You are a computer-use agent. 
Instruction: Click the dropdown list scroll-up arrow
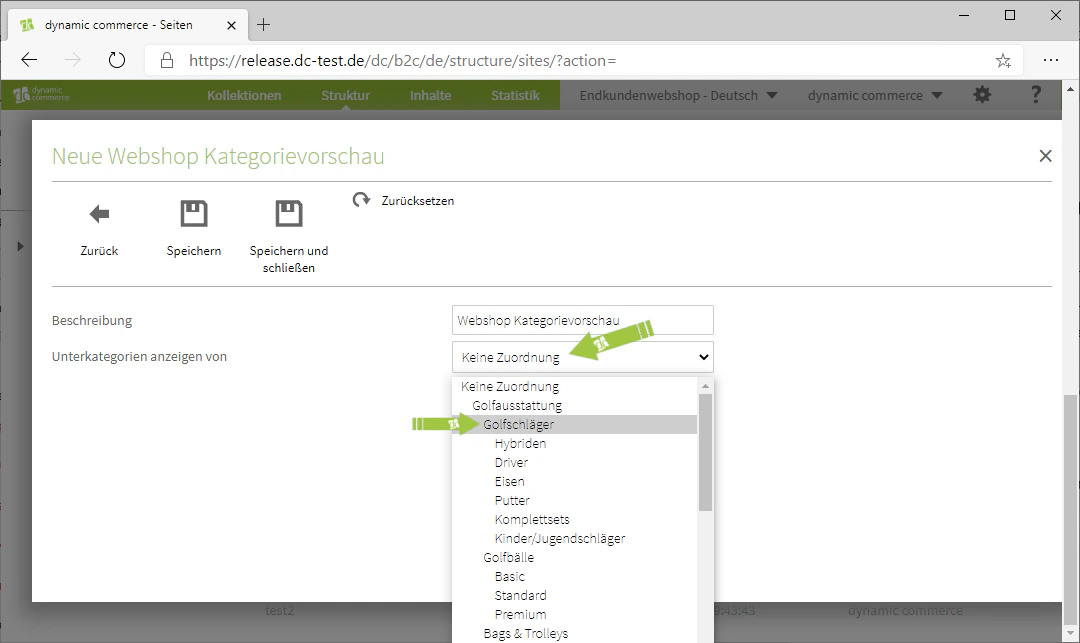(705, 386)
